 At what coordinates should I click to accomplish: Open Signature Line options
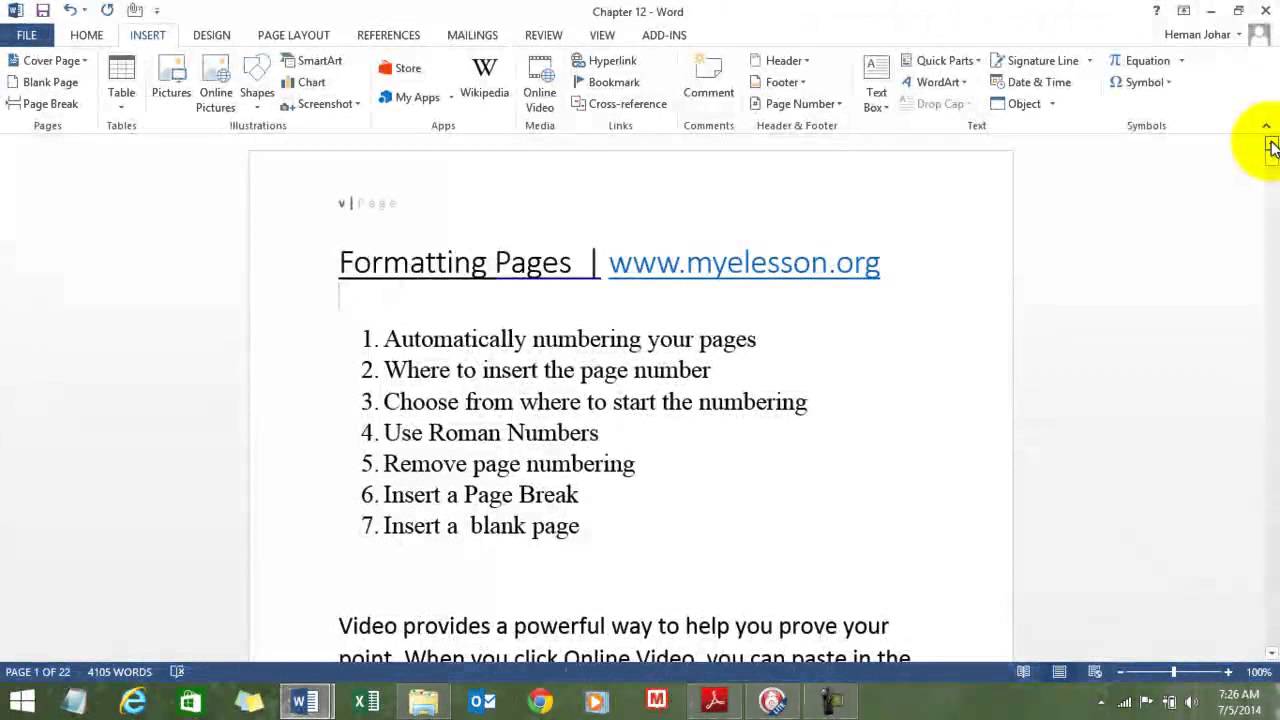coord(1090,61)
